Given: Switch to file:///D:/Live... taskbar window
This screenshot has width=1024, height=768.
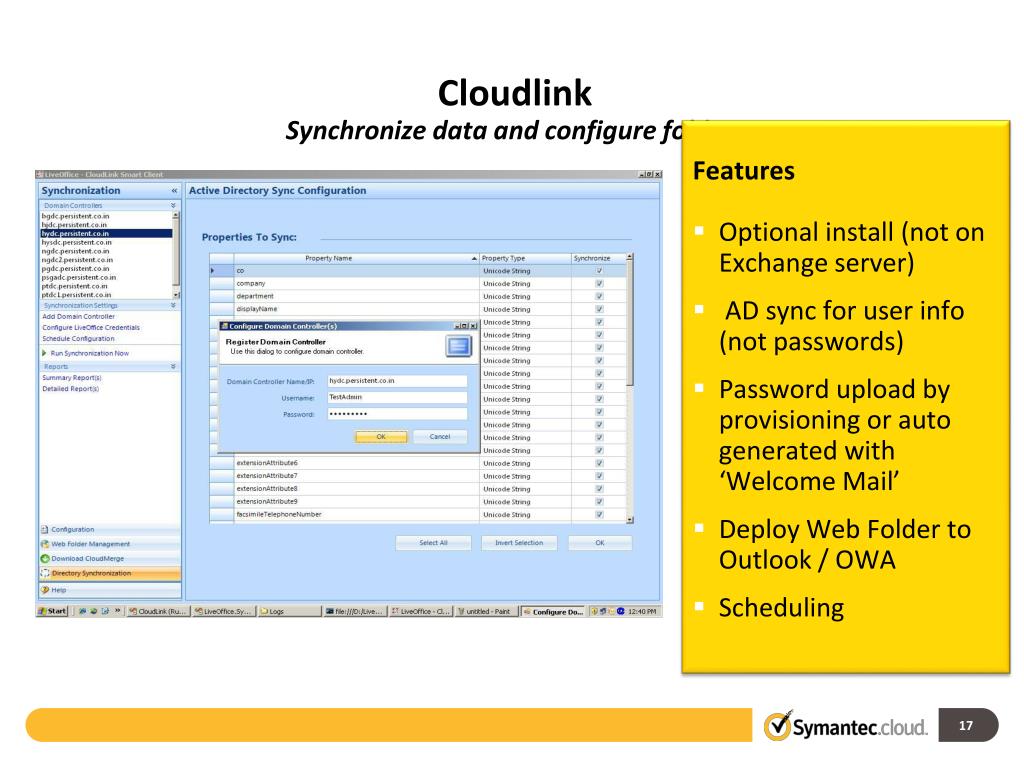Looking at the screenshot, I should coord(355,611).
